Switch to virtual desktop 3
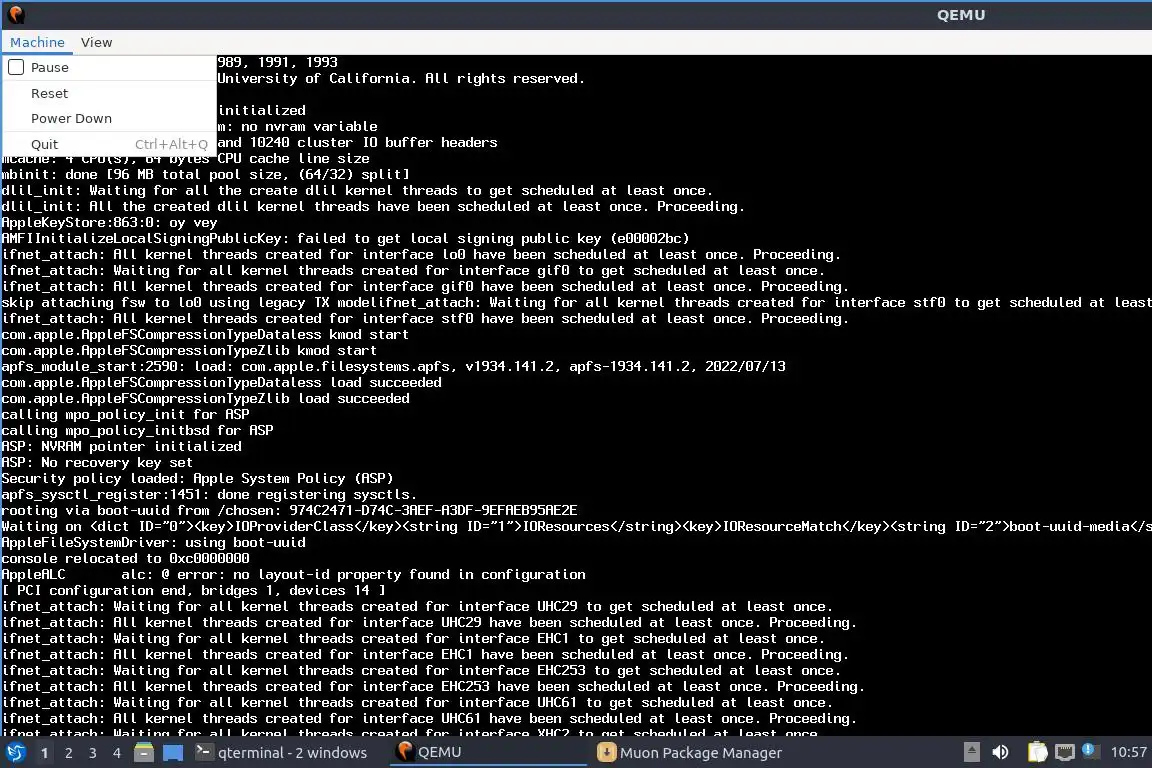This screenshot has height=768, width=1152. [93, 753]
